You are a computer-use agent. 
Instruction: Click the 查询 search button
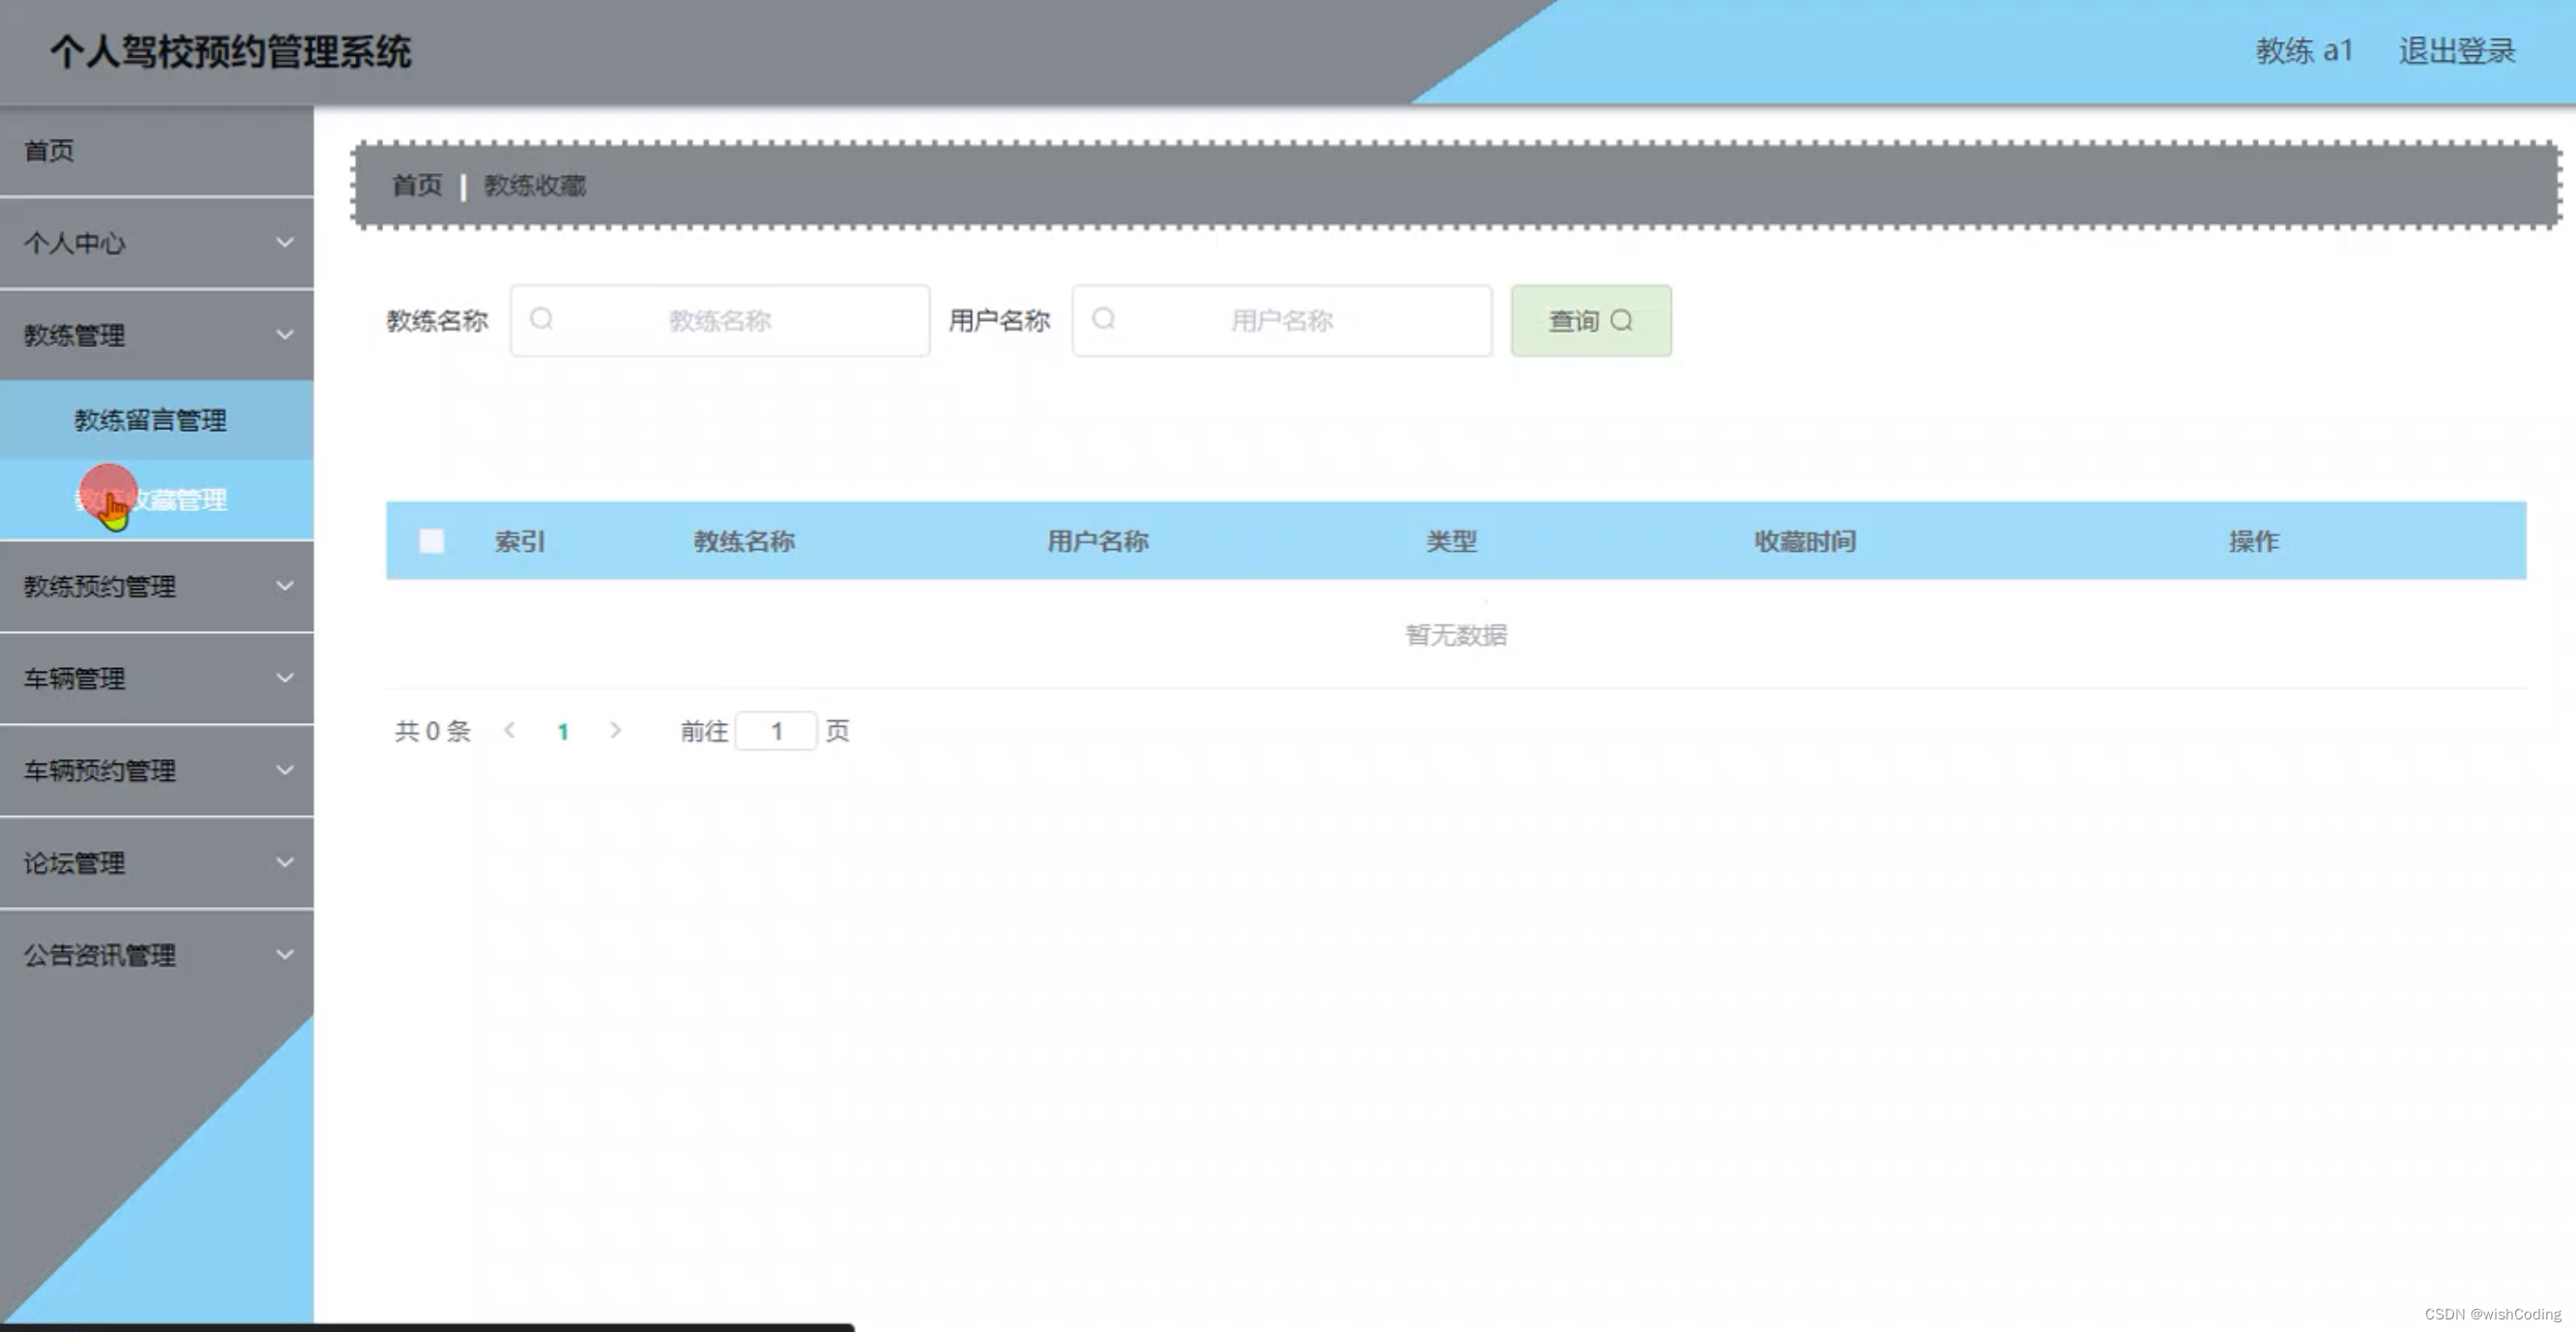[x=1591, y=320]
